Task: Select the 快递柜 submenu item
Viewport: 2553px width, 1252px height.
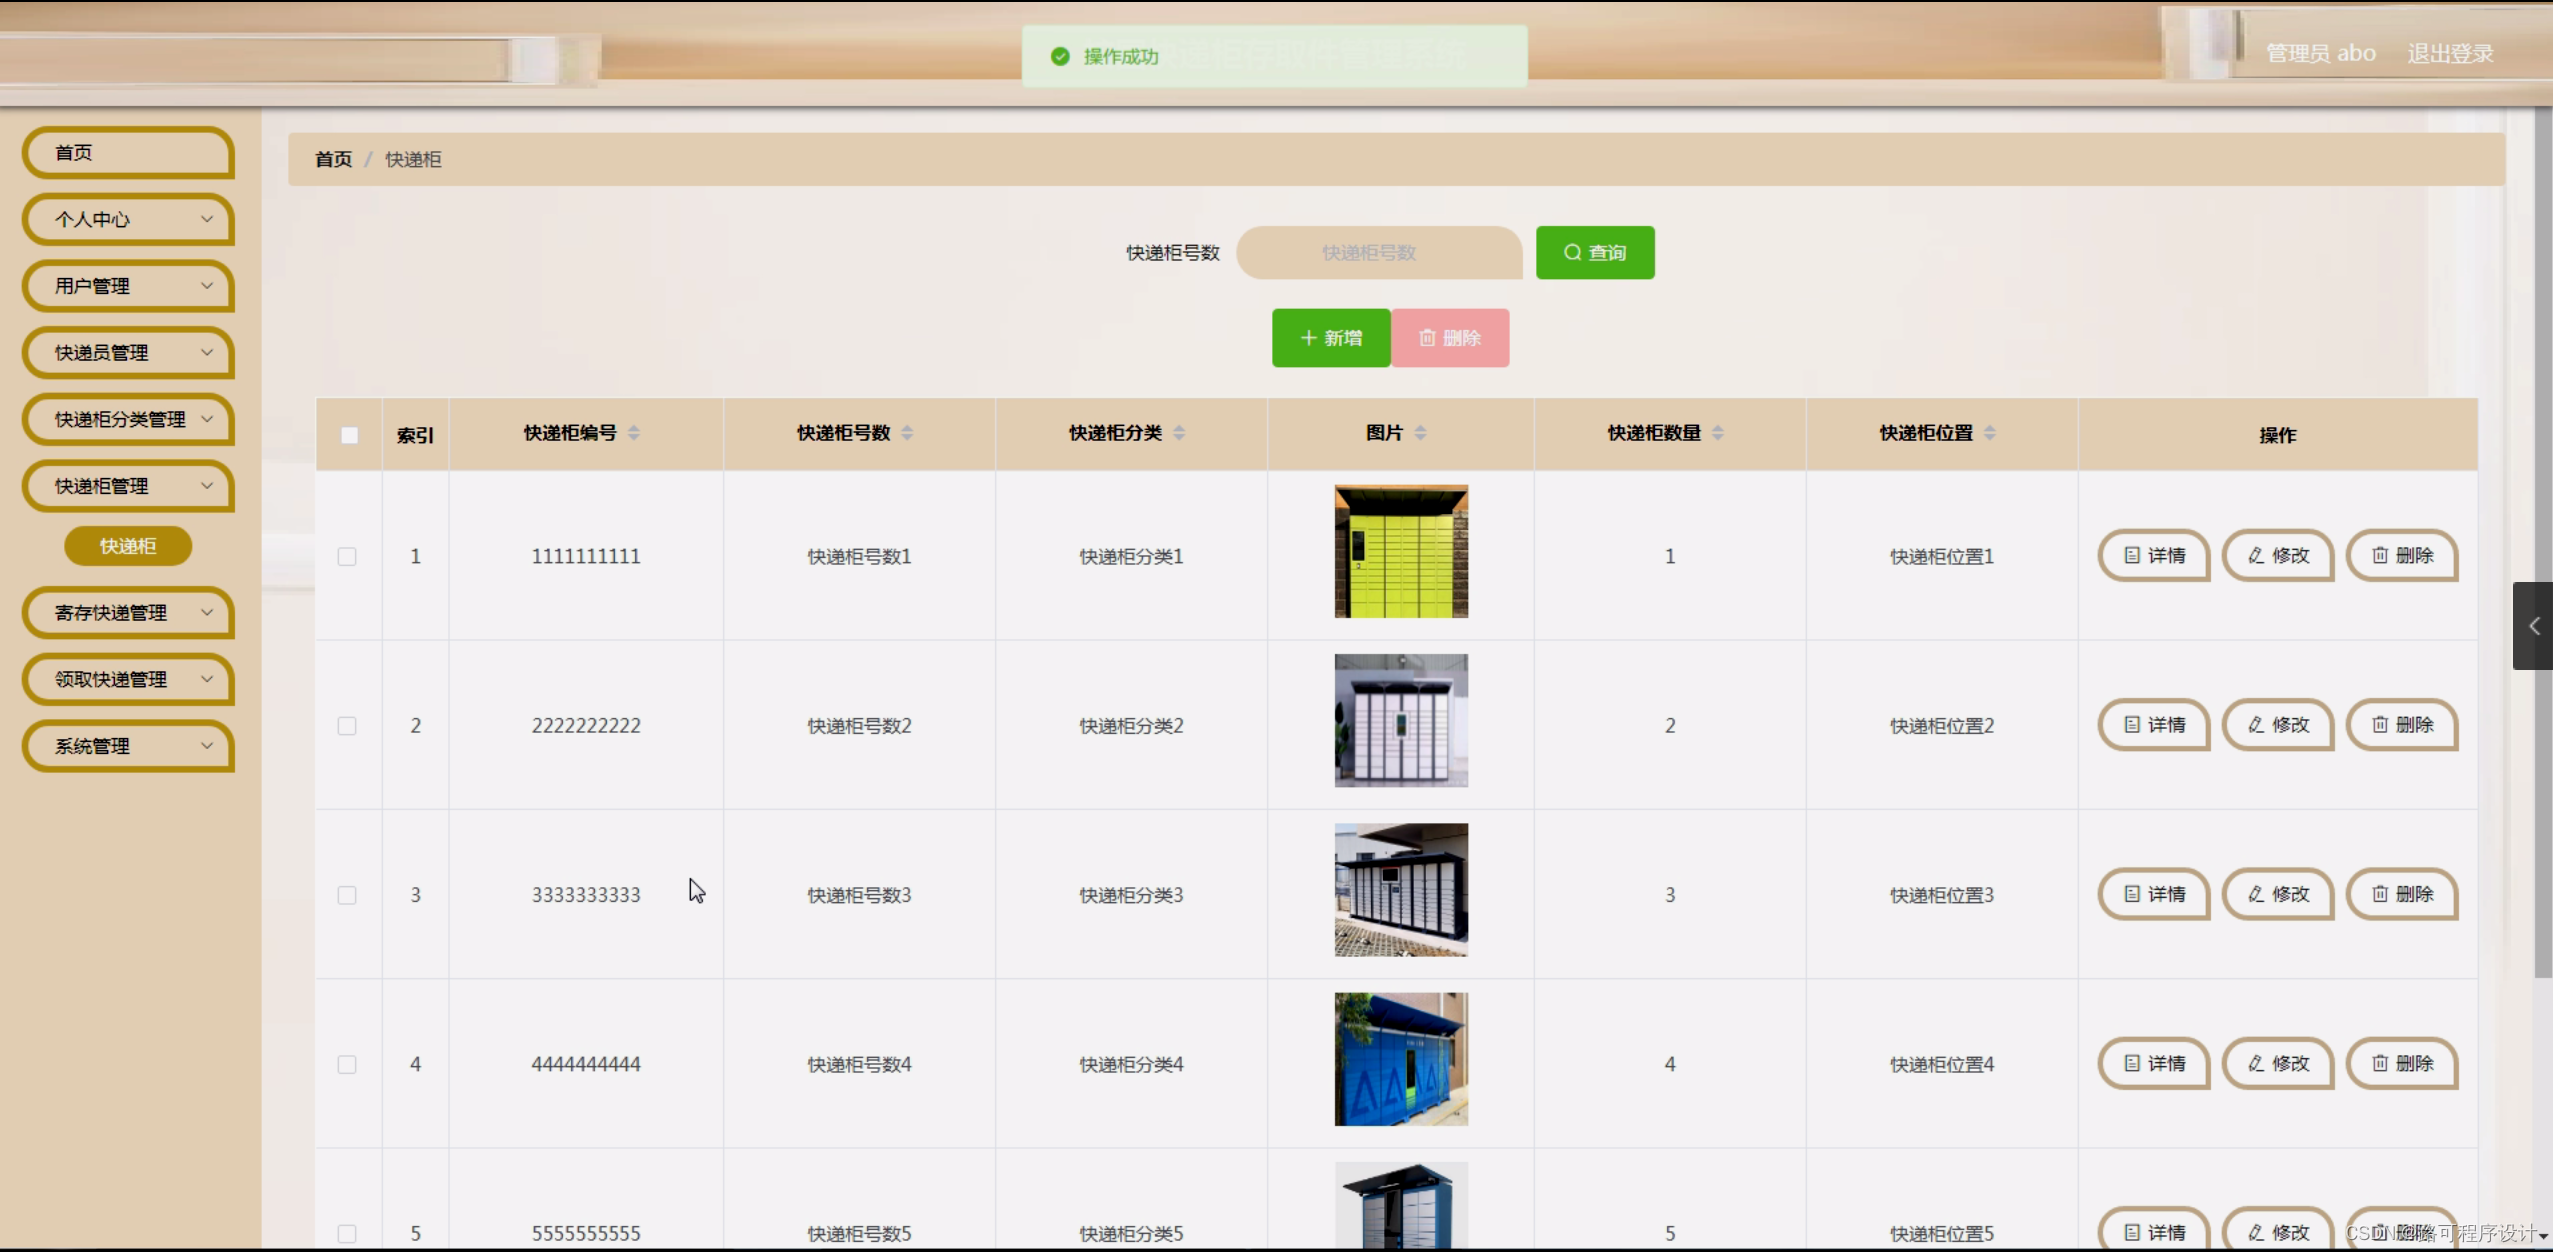Action: pyautogui.click(x=128, y=546)
